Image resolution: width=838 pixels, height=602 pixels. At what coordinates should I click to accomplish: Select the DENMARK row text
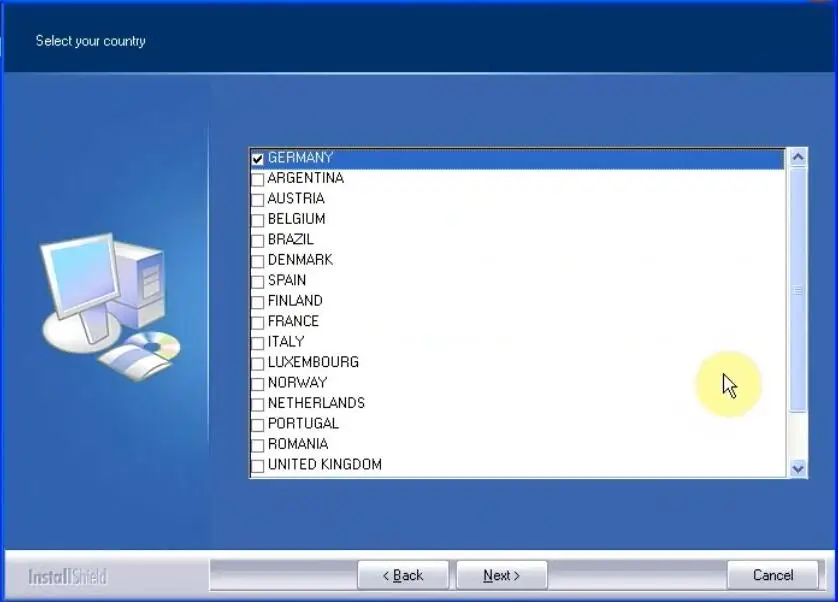point(300,260)
